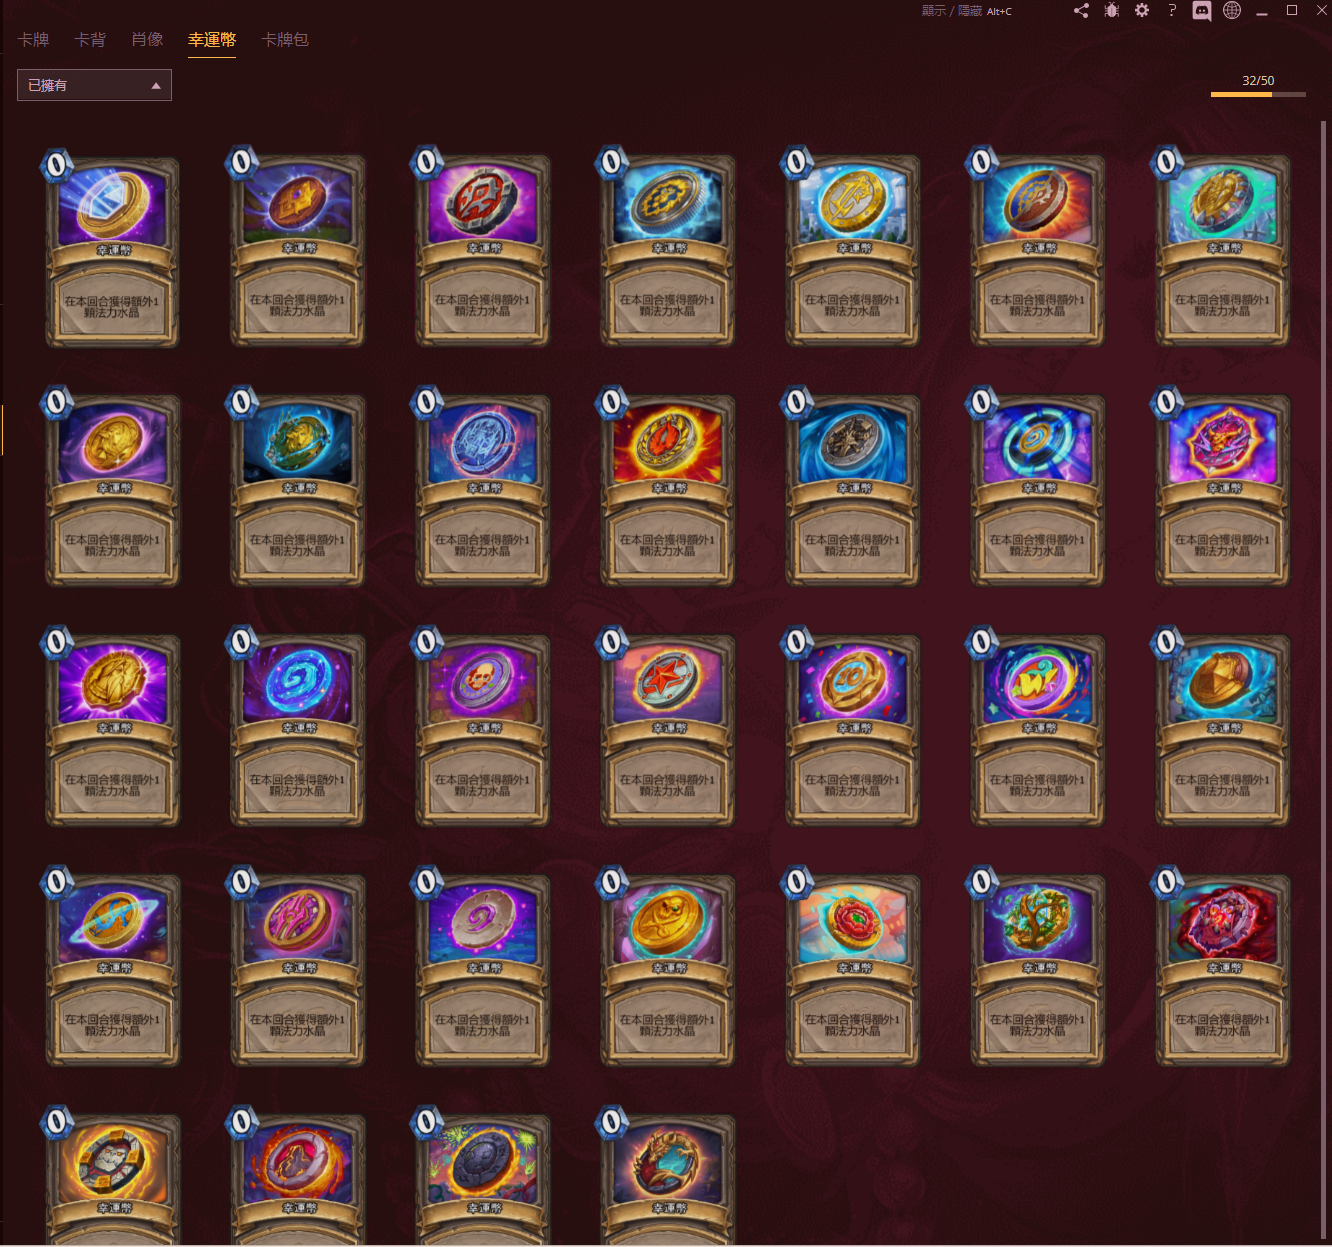Screen dimensions: 1332x1247
Task: Open the 已擁有 filter dropdown
Action: pos(94,85)
